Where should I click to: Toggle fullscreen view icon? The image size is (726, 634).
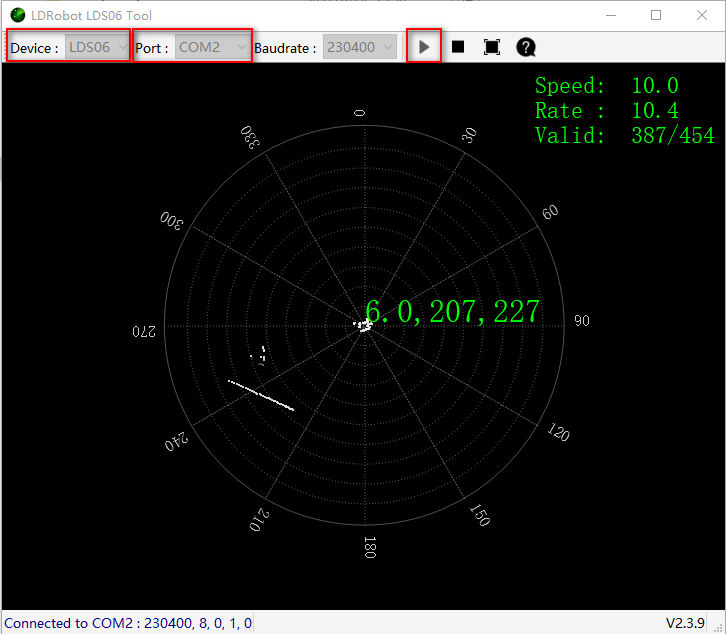pyautogui.click(x=492, y=47)
